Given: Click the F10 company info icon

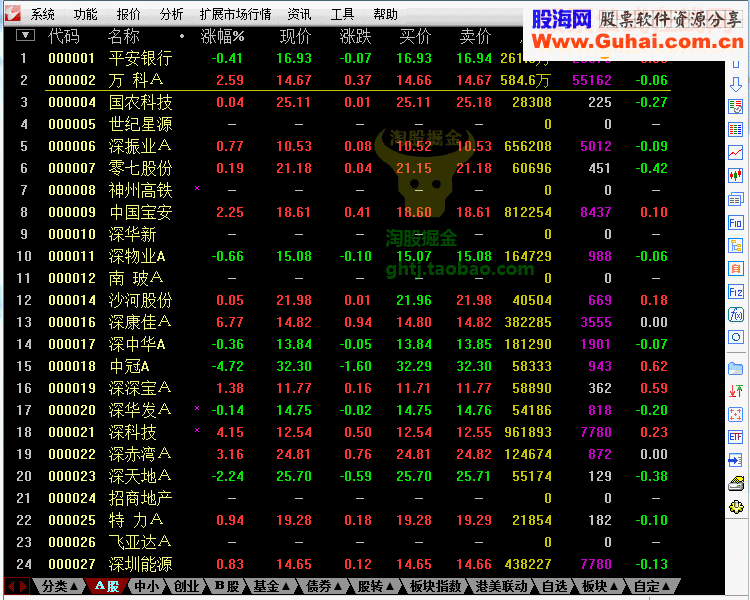Looking at the screenshot, I should [x=736, y=222].
